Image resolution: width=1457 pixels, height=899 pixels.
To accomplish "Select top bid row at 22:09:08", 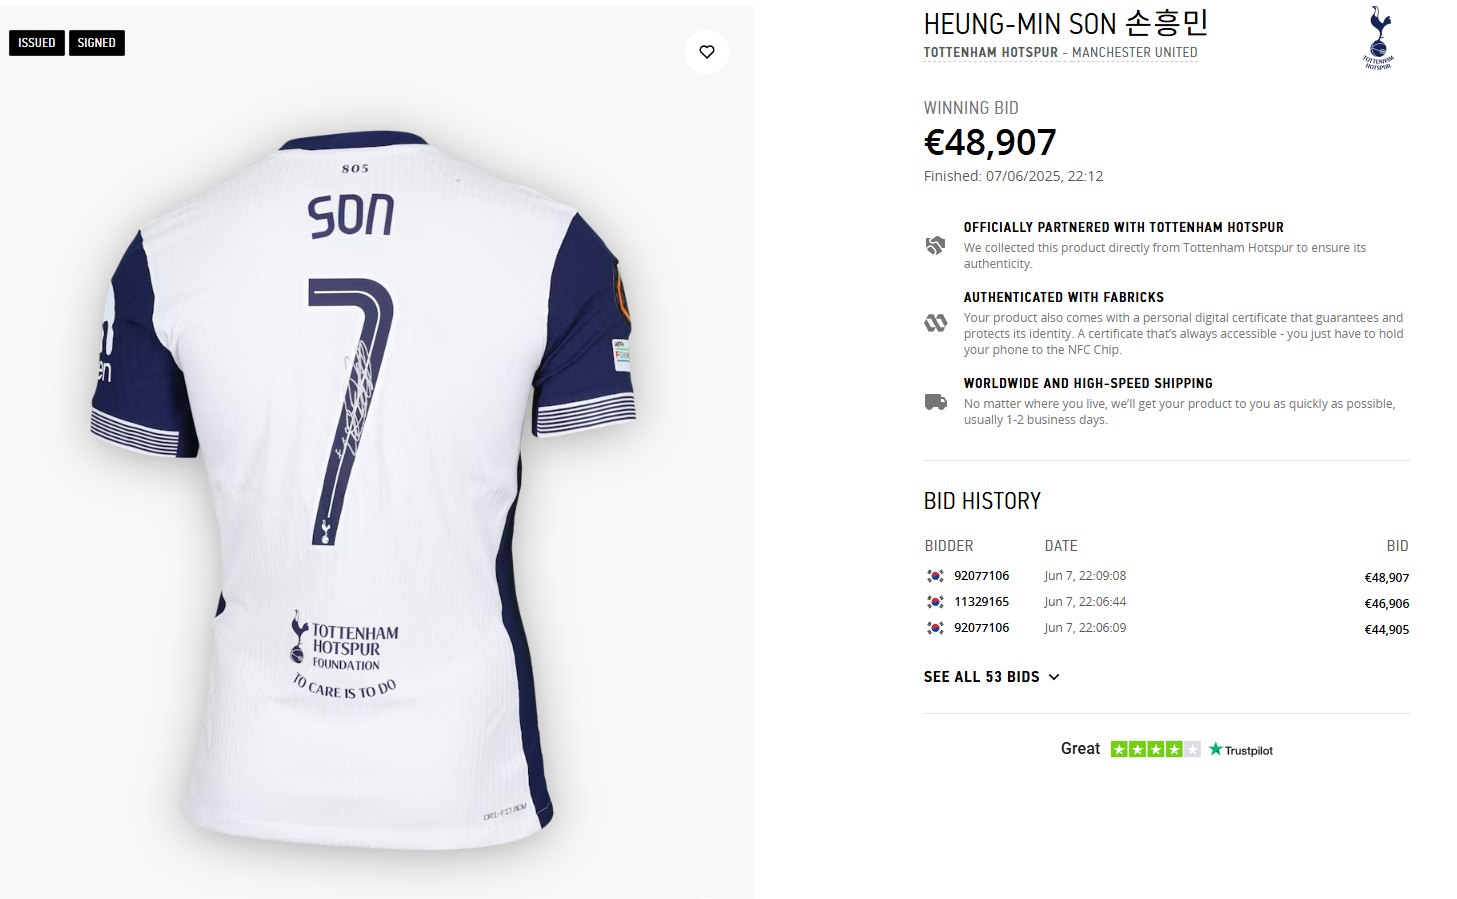I will (x=1166, y=577).
